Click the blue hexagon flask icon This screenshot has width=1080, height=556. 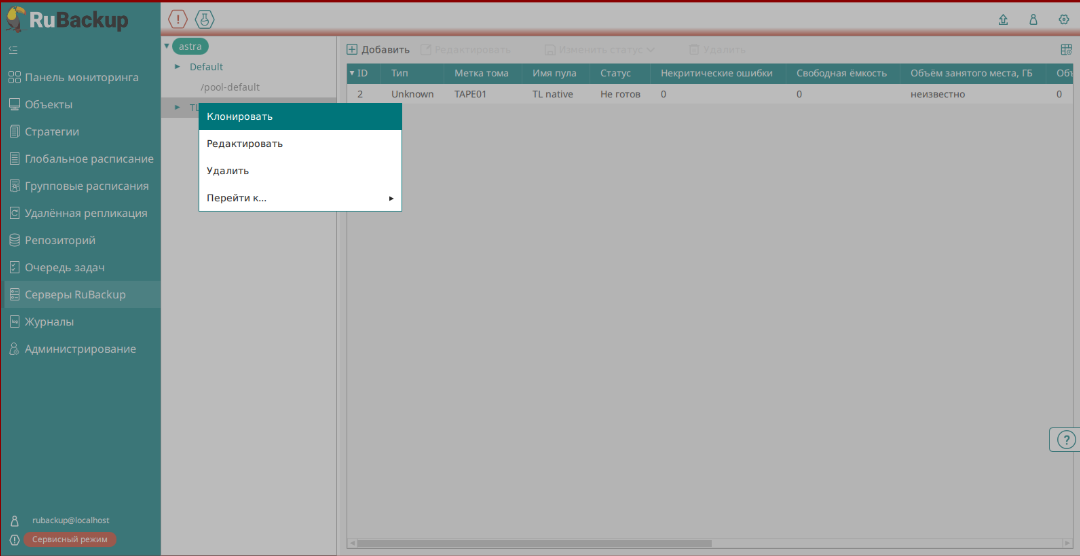coord(204,19)
